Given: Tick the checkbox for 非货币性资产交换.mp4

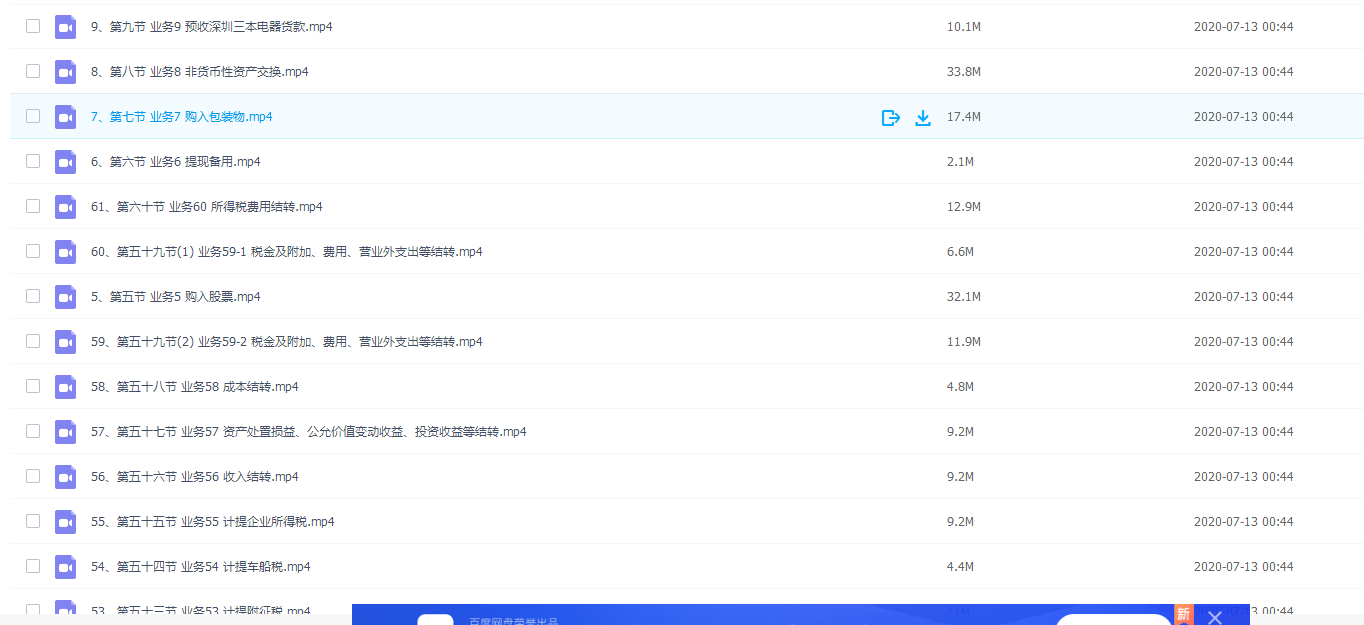Looking at the screenshot, I should [33, 71].
